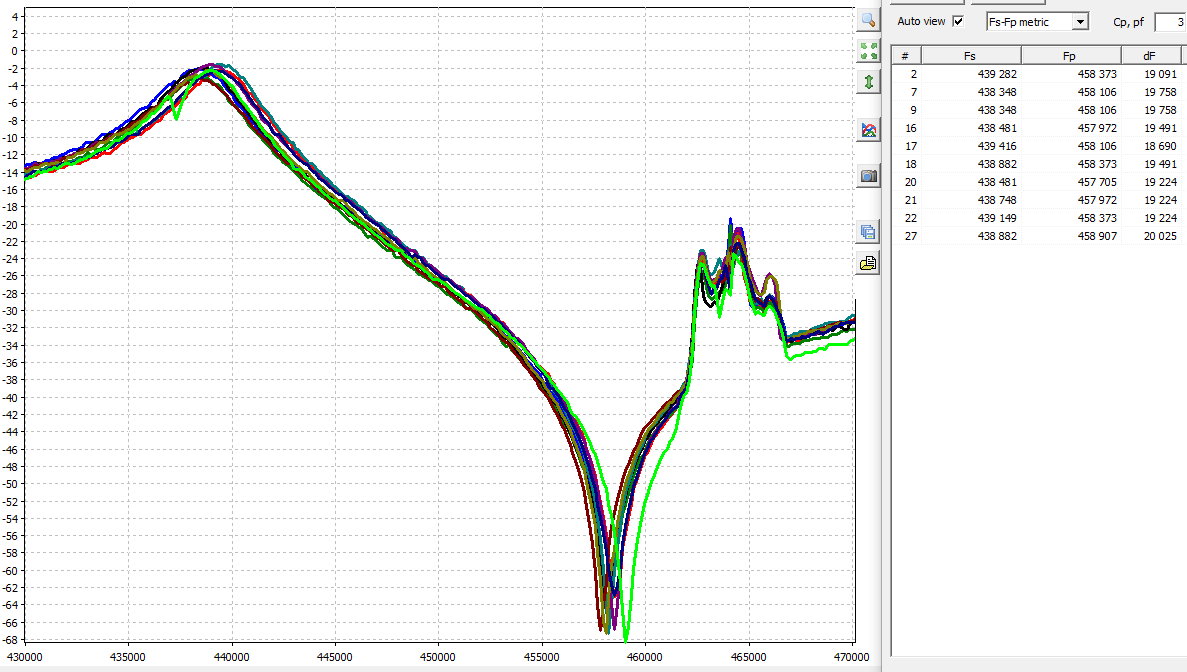Click the dF column header
Screen dimensions: 1187x672
tap(1150, 55)
